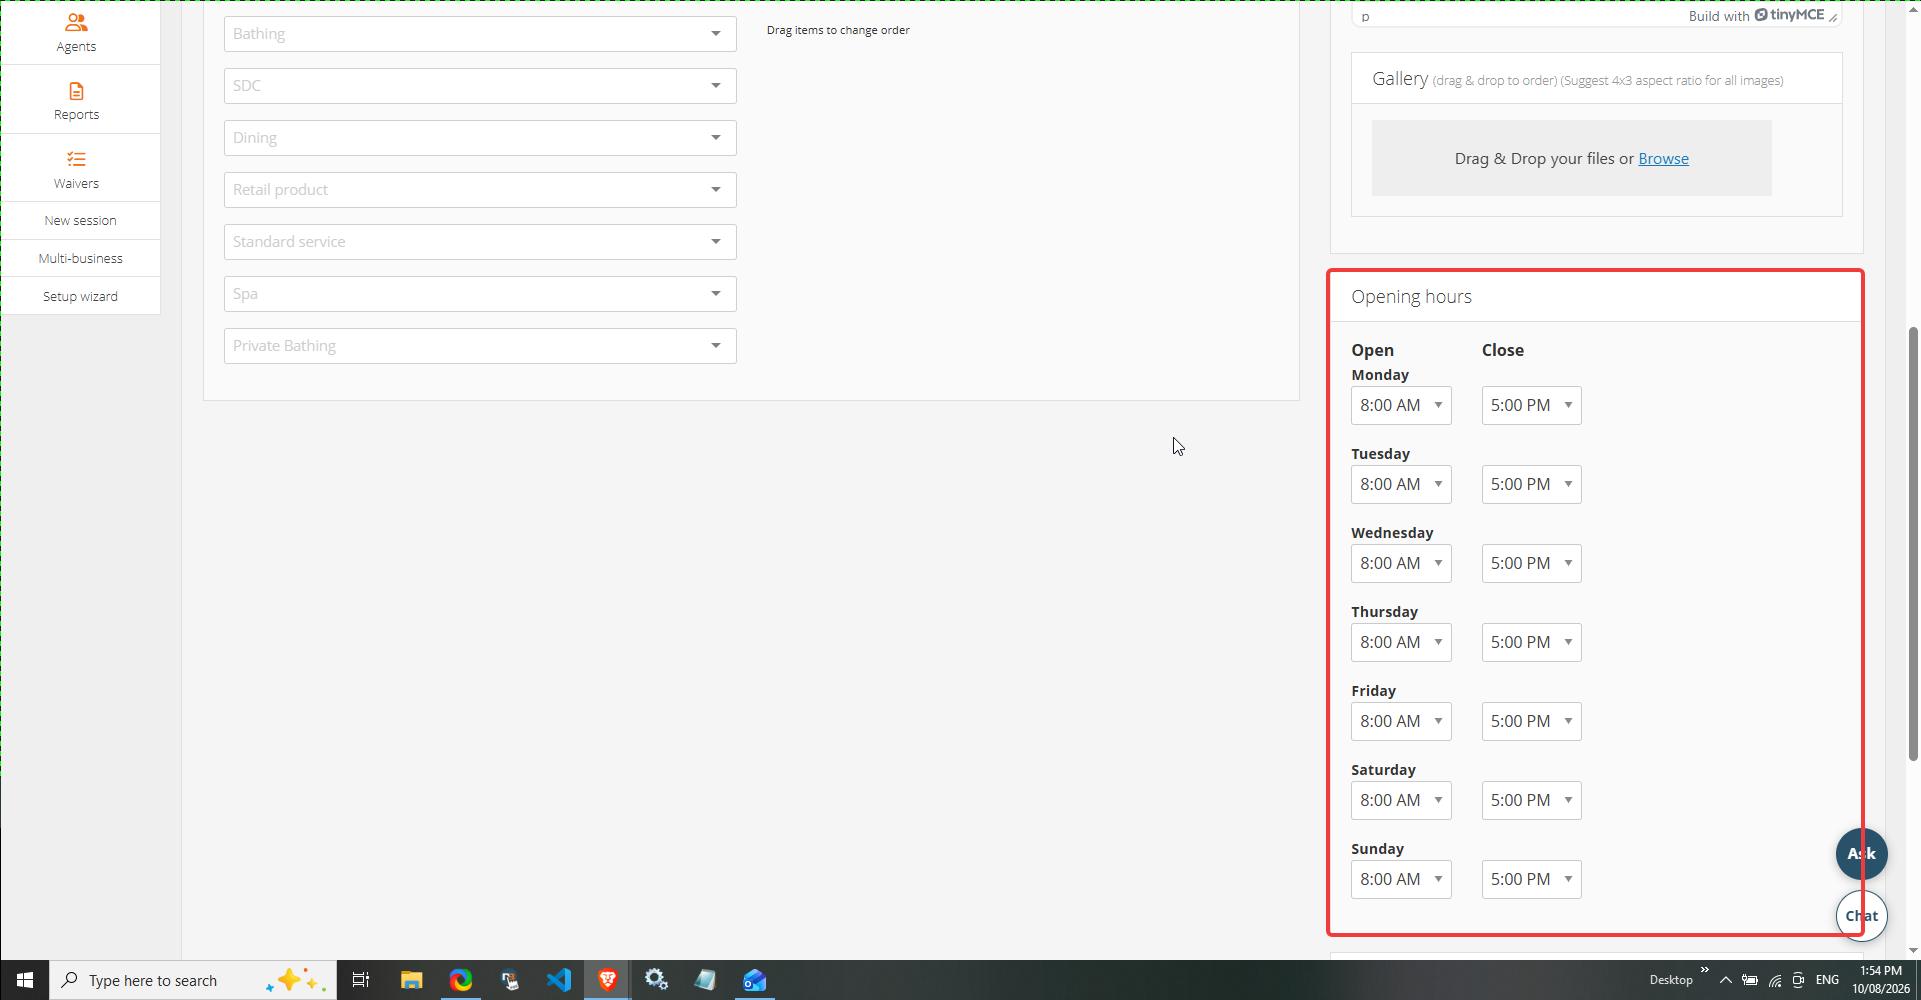
Task: Open Thursday closing time dropdown
Action: (1531, 642)
